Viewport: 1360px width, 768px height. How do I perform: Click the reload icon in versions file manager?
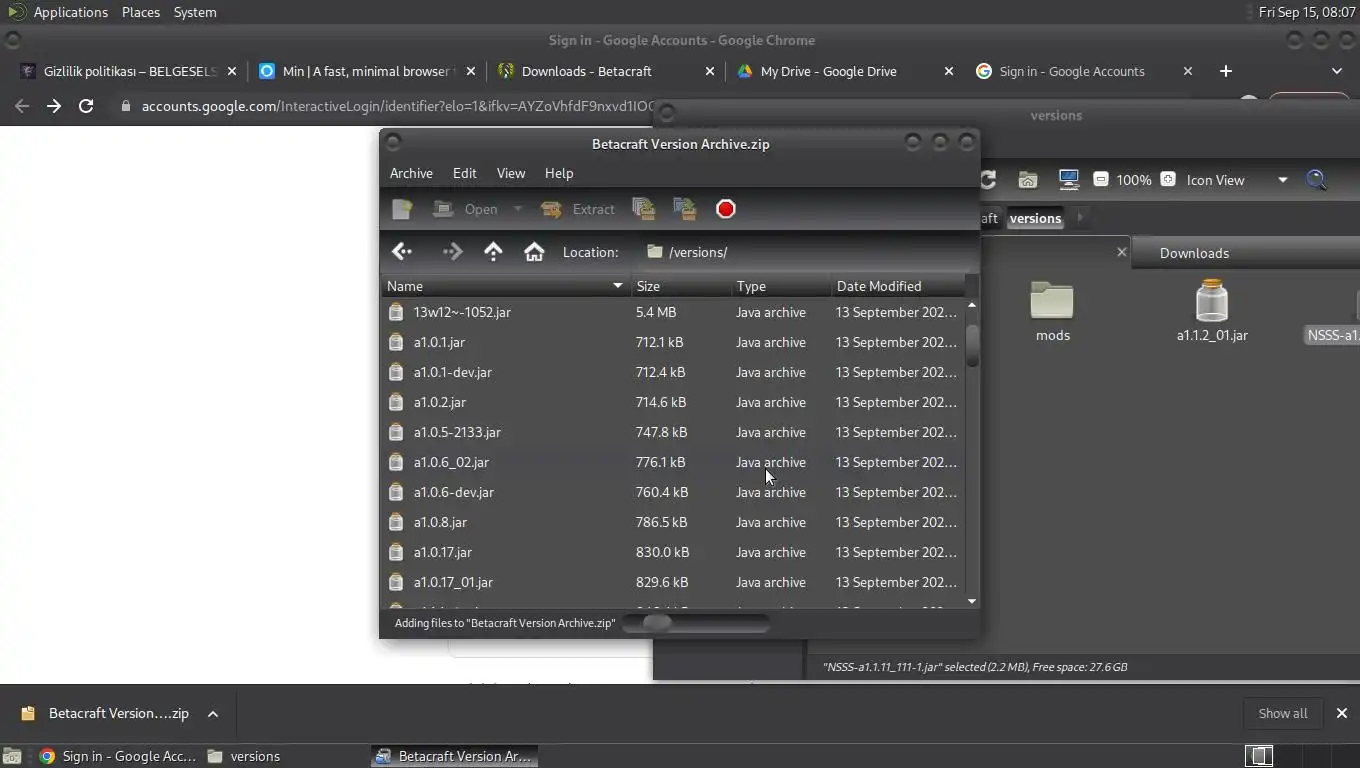point(988,180)
